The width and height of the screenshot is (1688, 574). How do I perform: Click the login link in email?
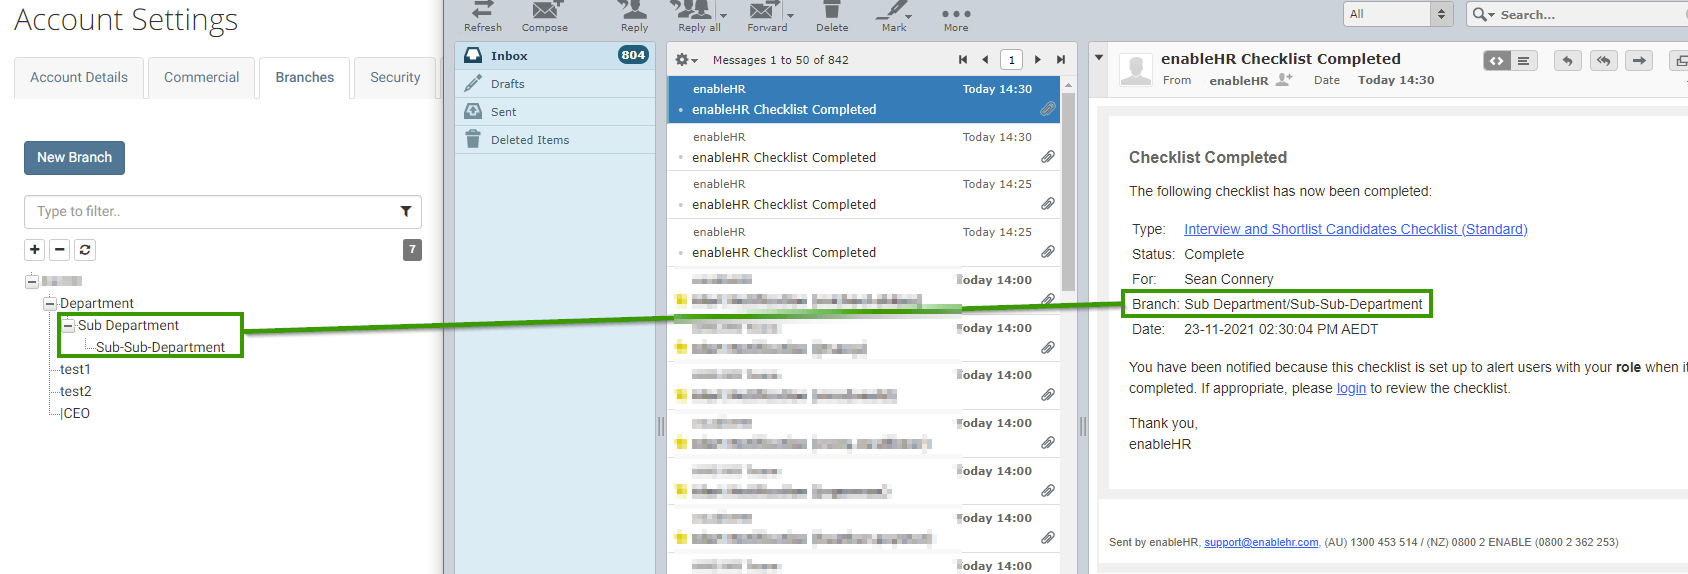(1351, 388)
